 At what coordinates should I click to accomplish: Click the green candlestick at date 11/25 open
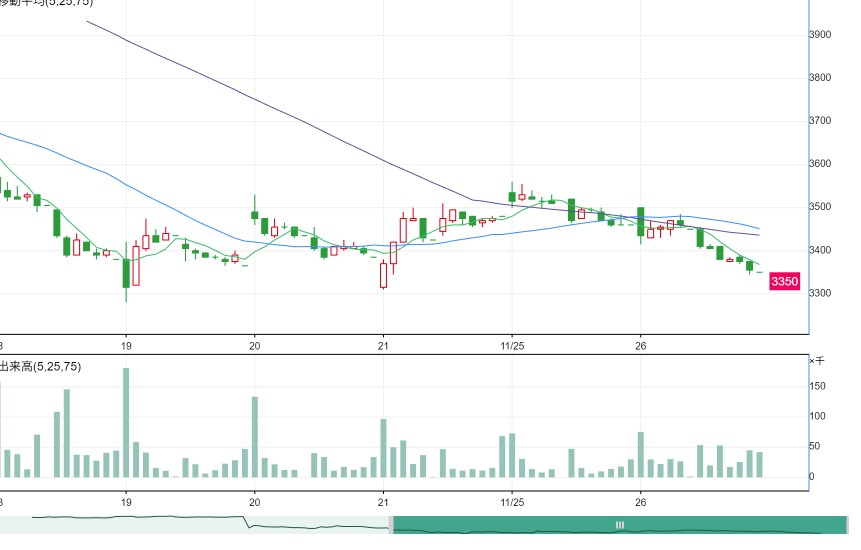tap(512, 197)
